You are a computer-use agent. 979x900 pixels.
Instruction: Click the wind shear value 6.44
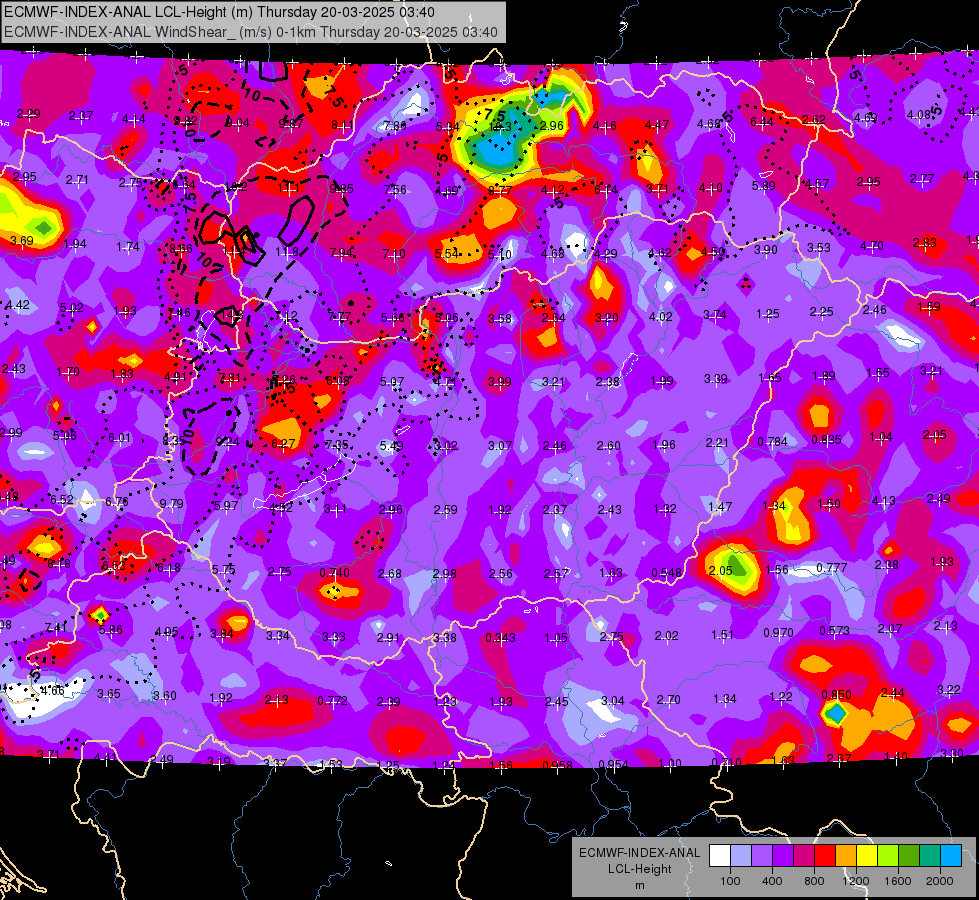[x=762, y=122]
